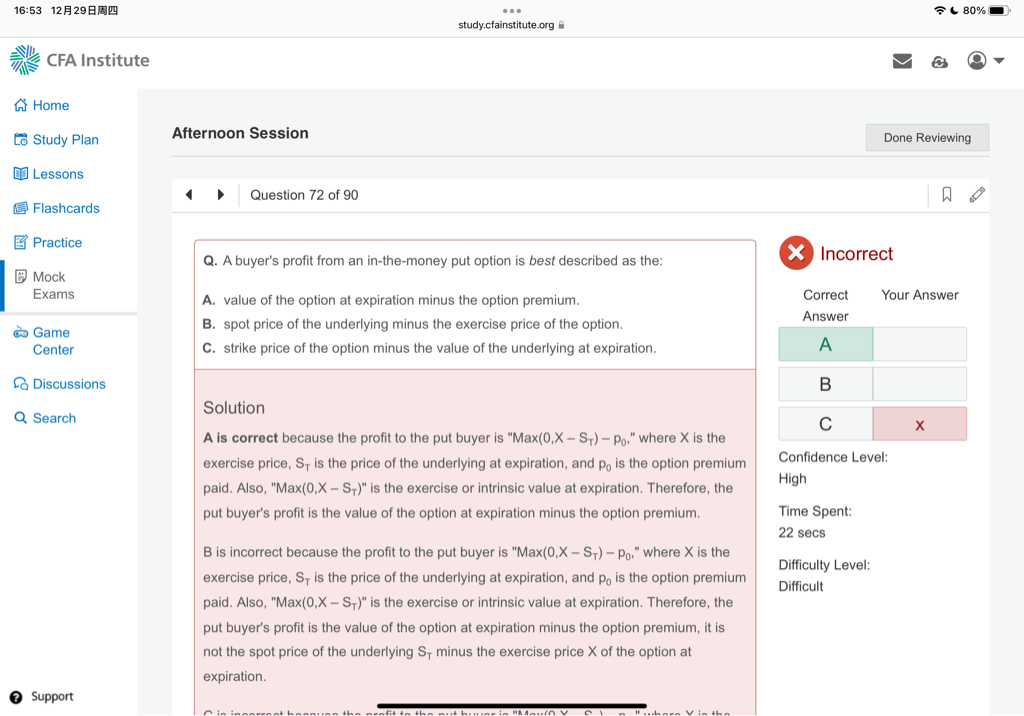The height and width of the screenshot is (716, 1024).
Task: Click the Game Center controller icon
Action: coord(20,333)
